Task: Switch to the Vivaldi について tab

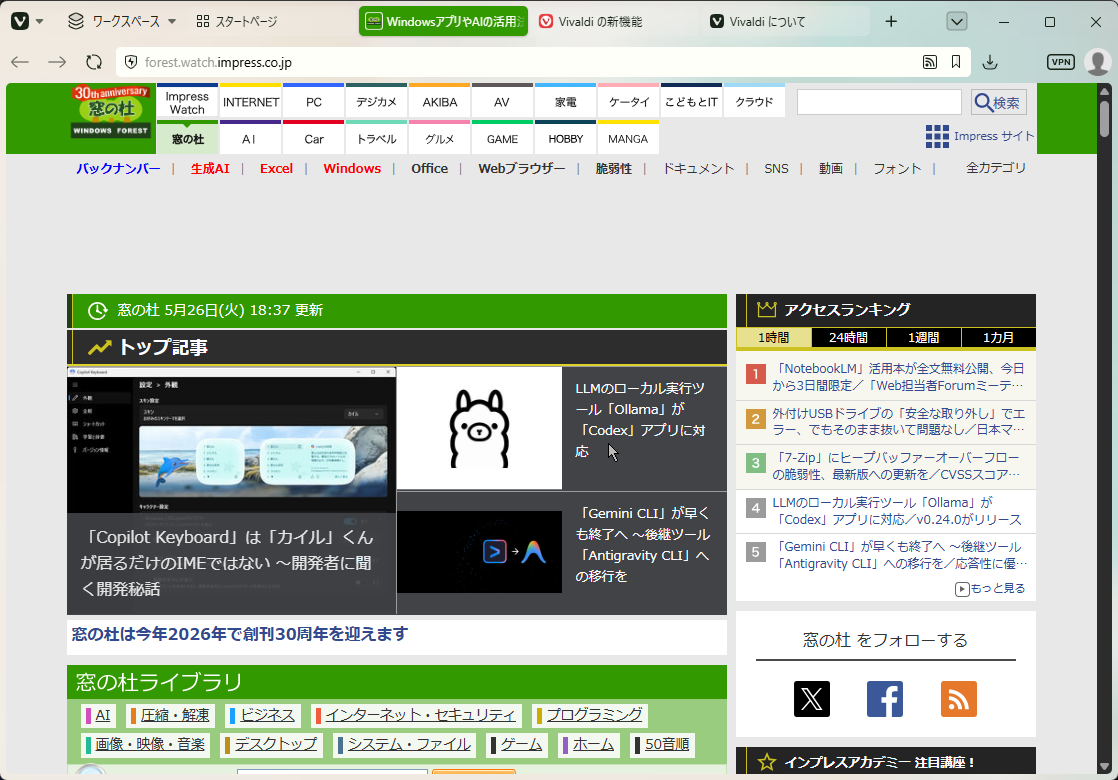Action: point(784,21)
